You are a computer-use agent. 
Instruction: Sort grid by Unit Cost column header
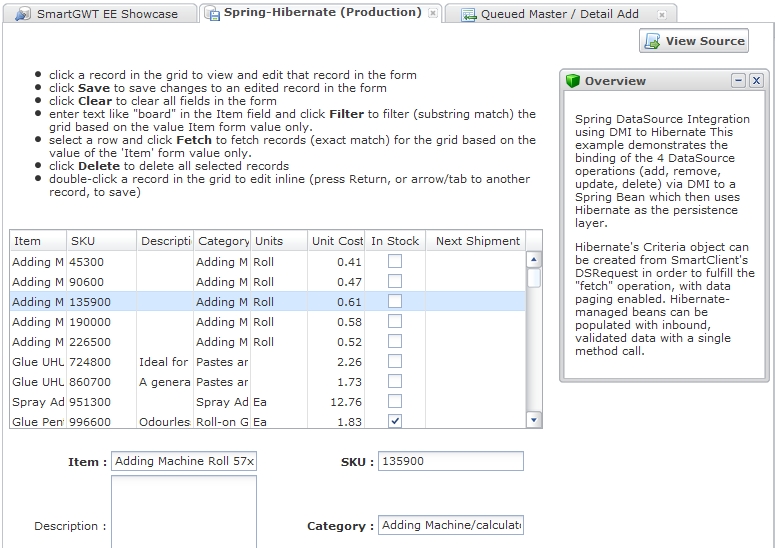pos(337,241)
